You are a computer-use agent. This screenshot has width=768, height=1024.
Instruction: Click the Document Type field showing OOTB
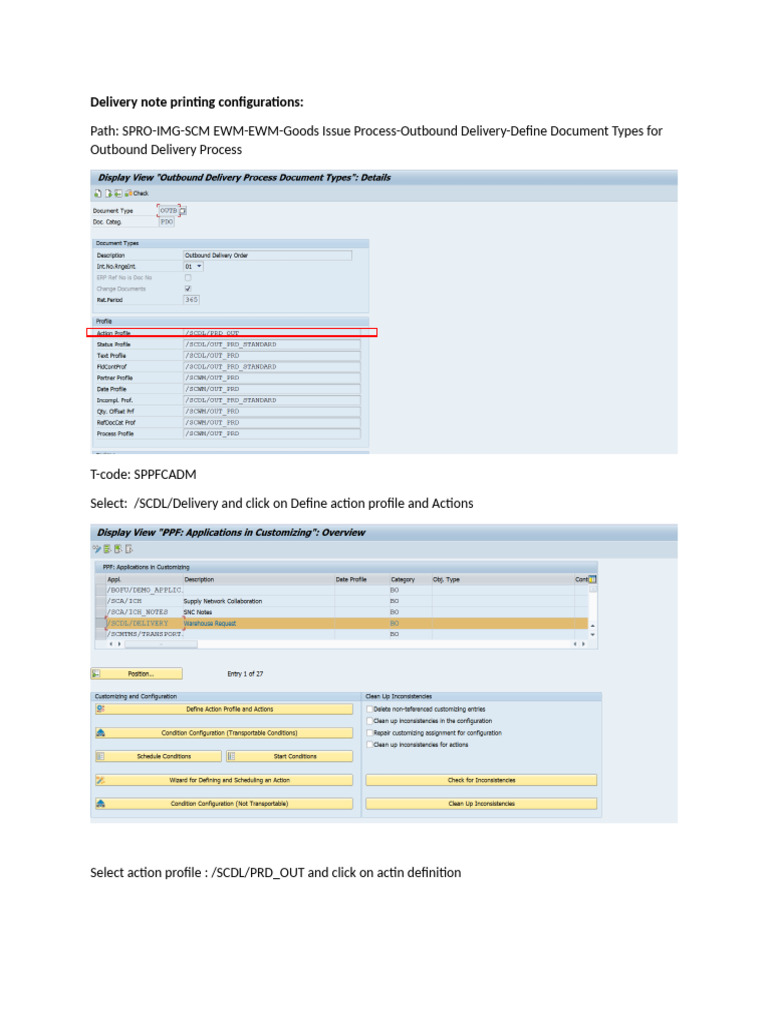coord(168,211)
